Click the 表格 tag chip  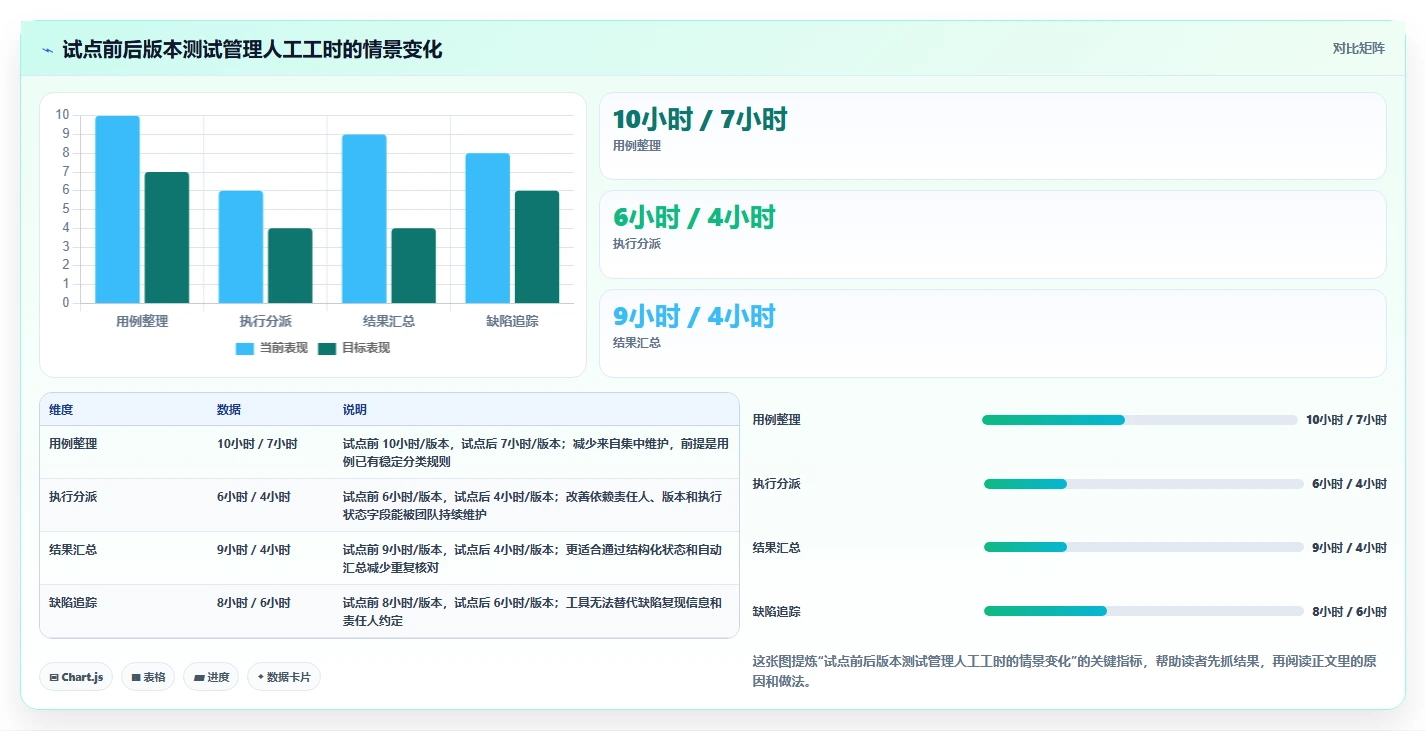[148, 677]
